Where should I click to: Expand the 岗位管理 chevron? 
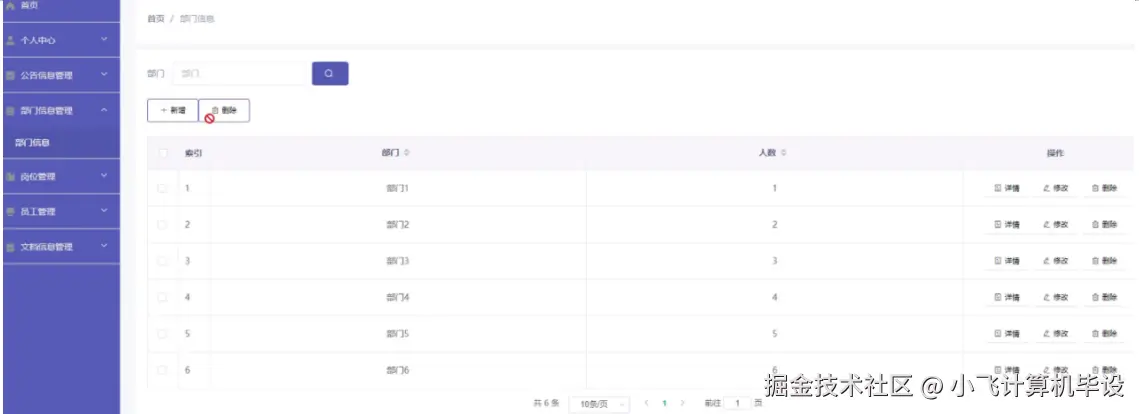pyautogui.click(x=104, y=175)
